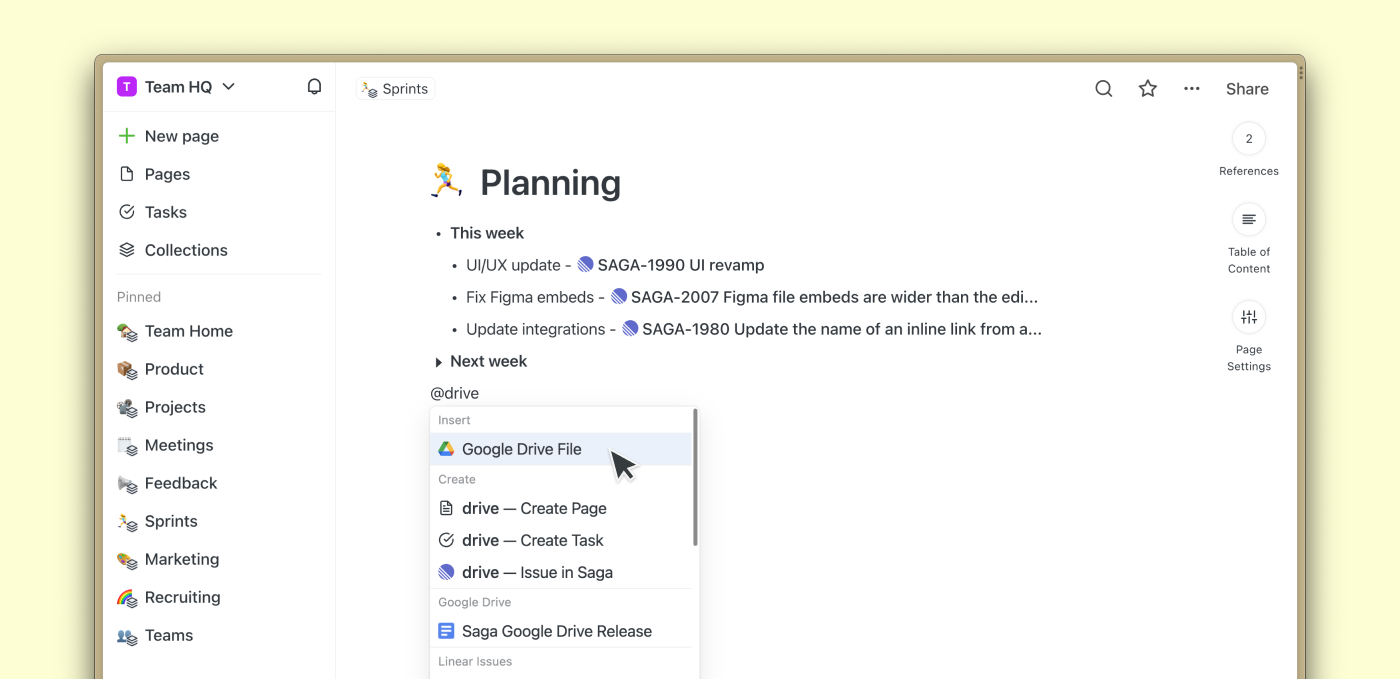This screenshot has width=1400, height=679.
Task: Select Google Drive File from insert menu
Action: click(x=521, y=449)
